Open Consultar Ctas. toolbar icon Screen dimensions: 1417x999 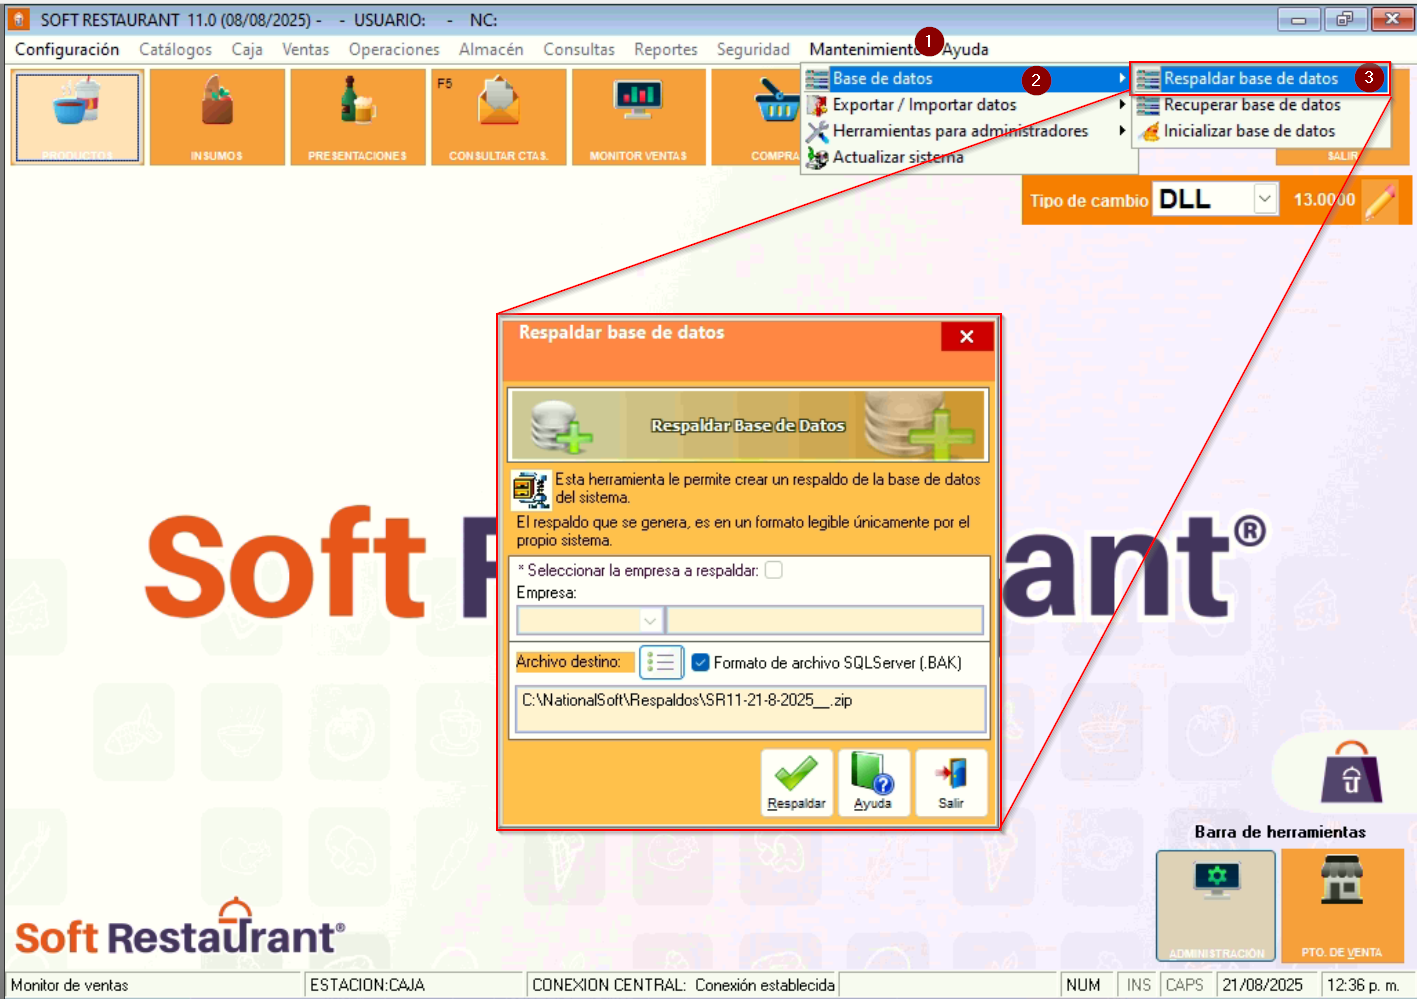(x=498, y=117)
